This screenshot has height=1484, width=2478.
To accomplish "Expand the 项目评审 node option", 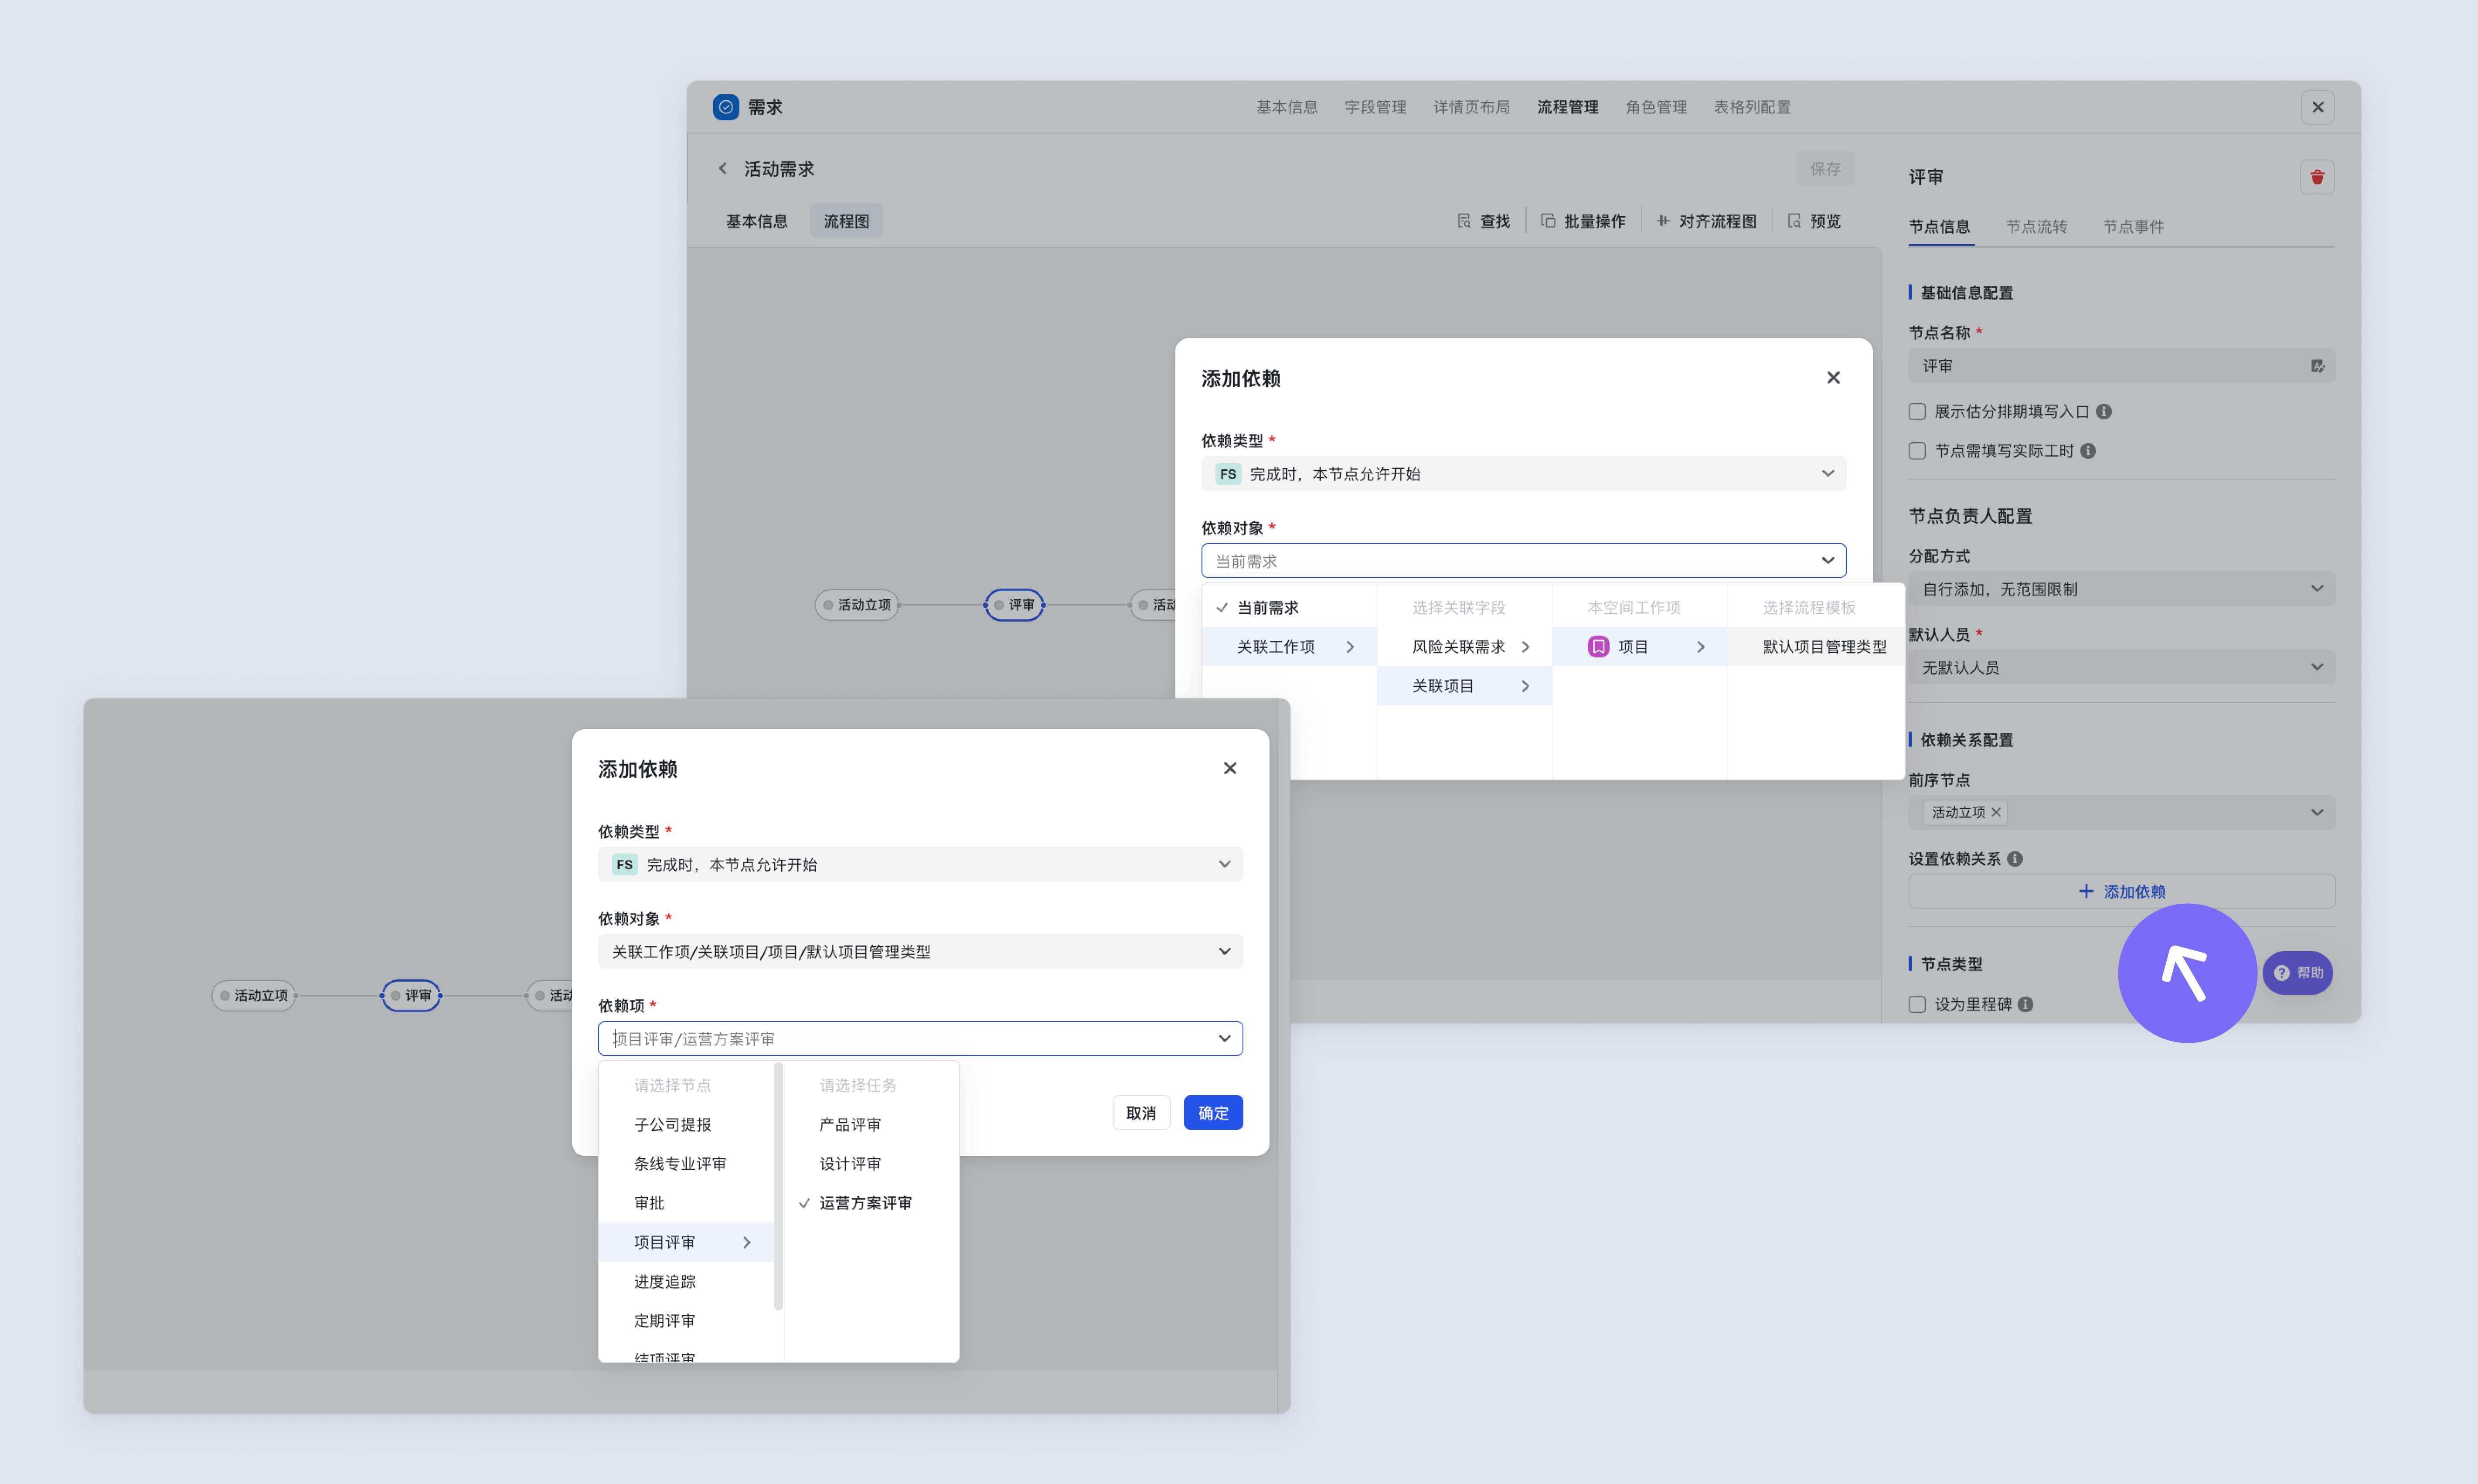I will [686, 1243].
